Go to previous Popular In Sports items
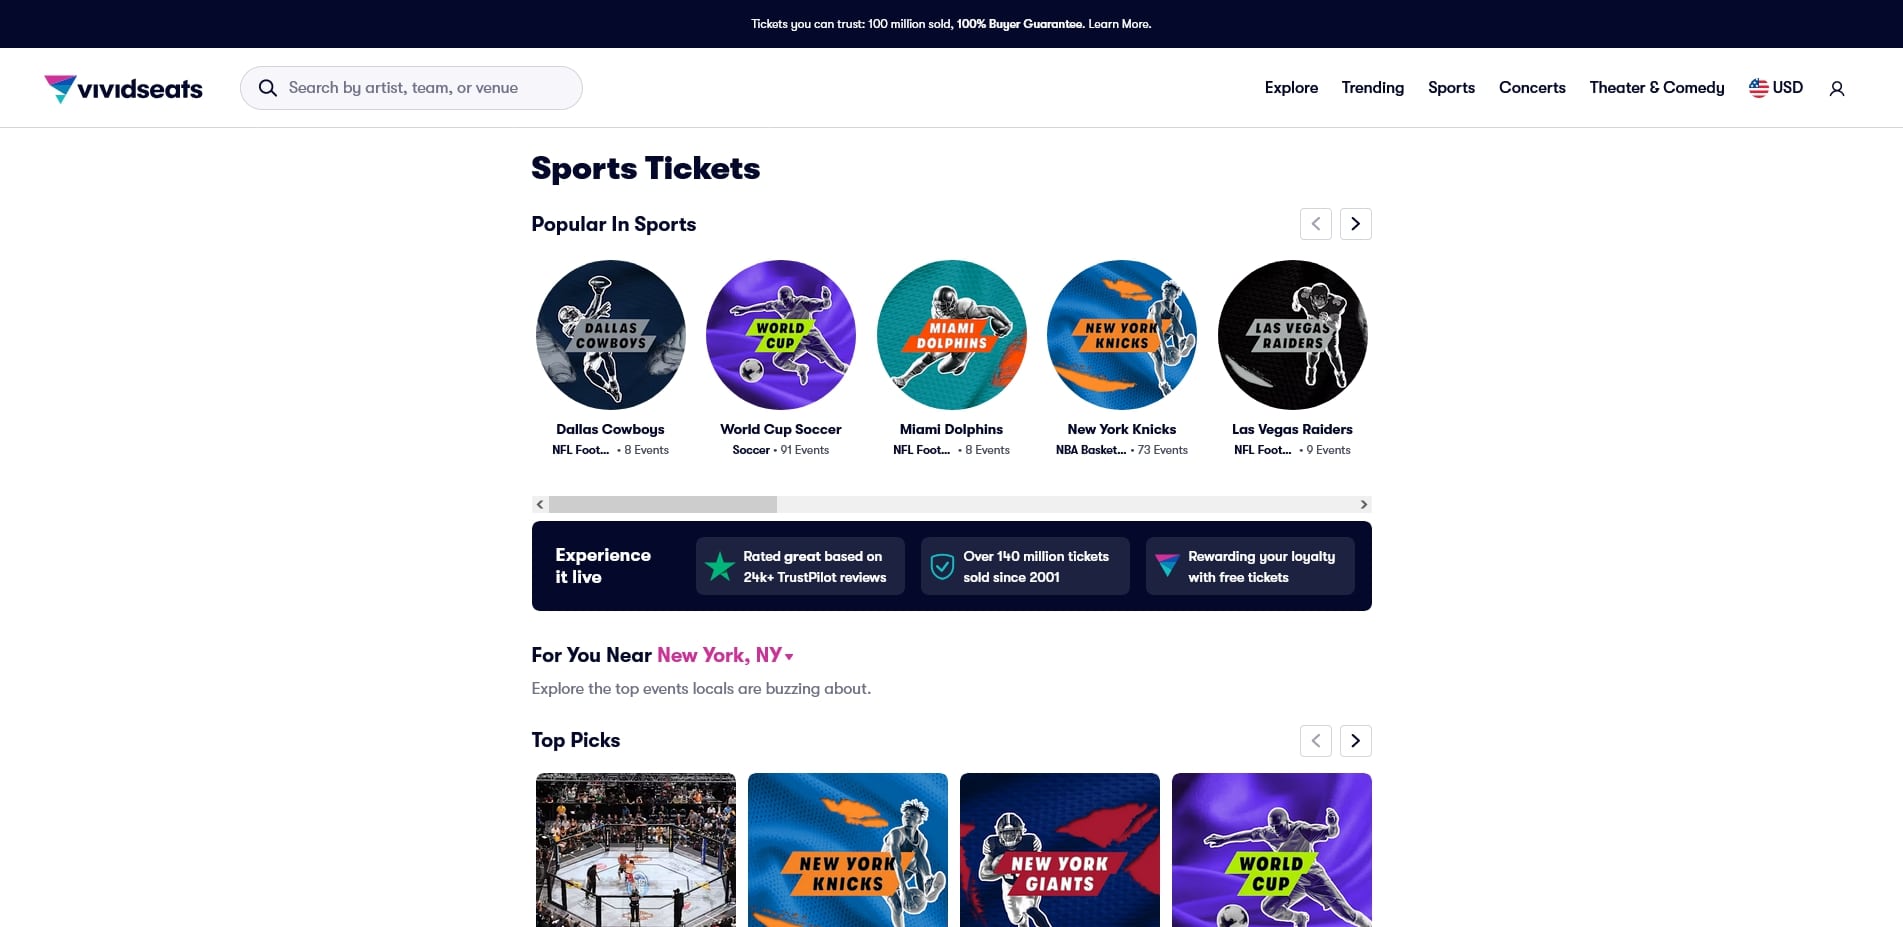The width and height of the screenshot is (1903, 927). point(1315,224)
